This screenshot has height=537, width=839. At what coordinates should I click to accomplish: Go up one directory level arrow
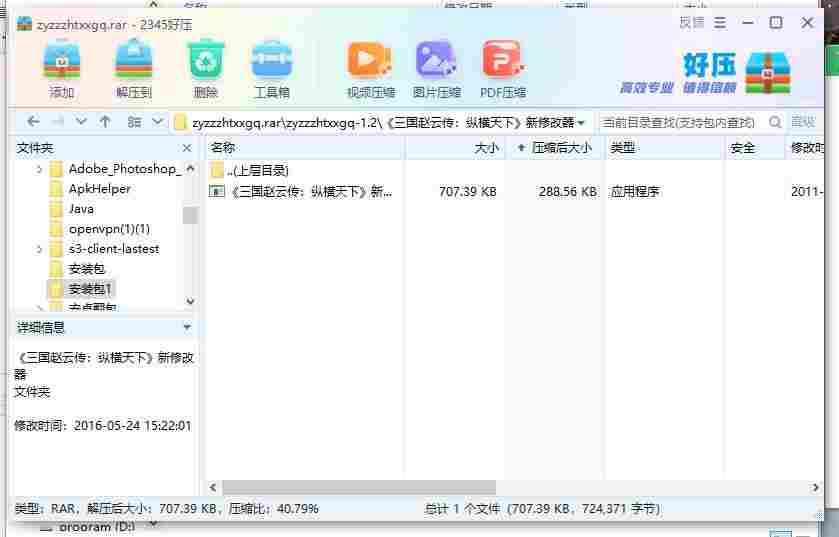point(105,122)
